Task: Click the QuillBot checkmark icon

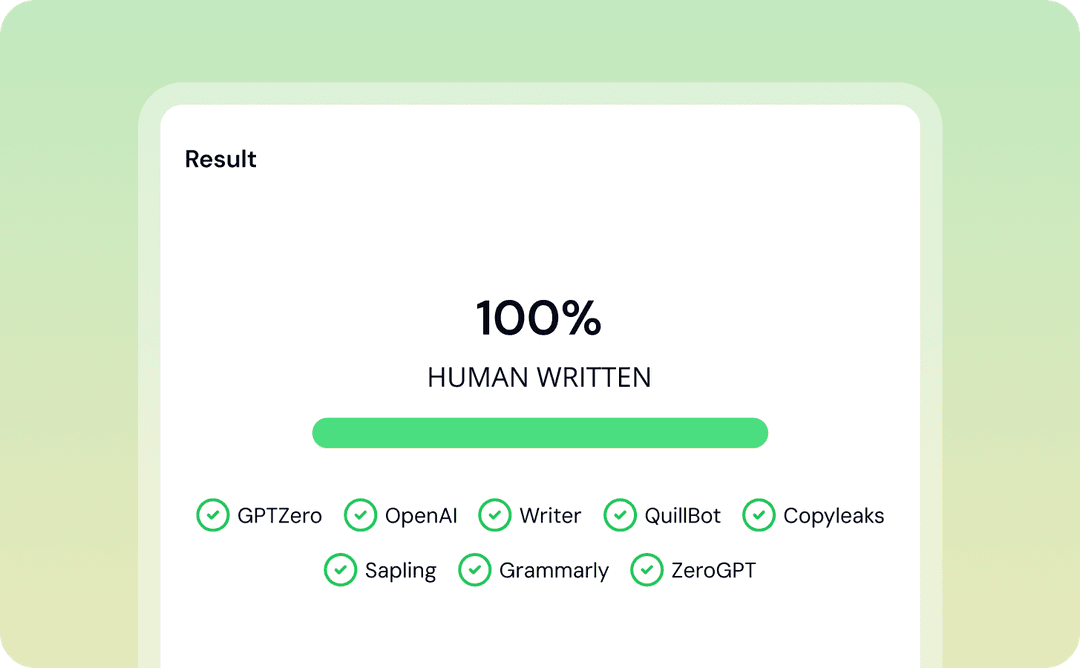Action: (620, 515)
